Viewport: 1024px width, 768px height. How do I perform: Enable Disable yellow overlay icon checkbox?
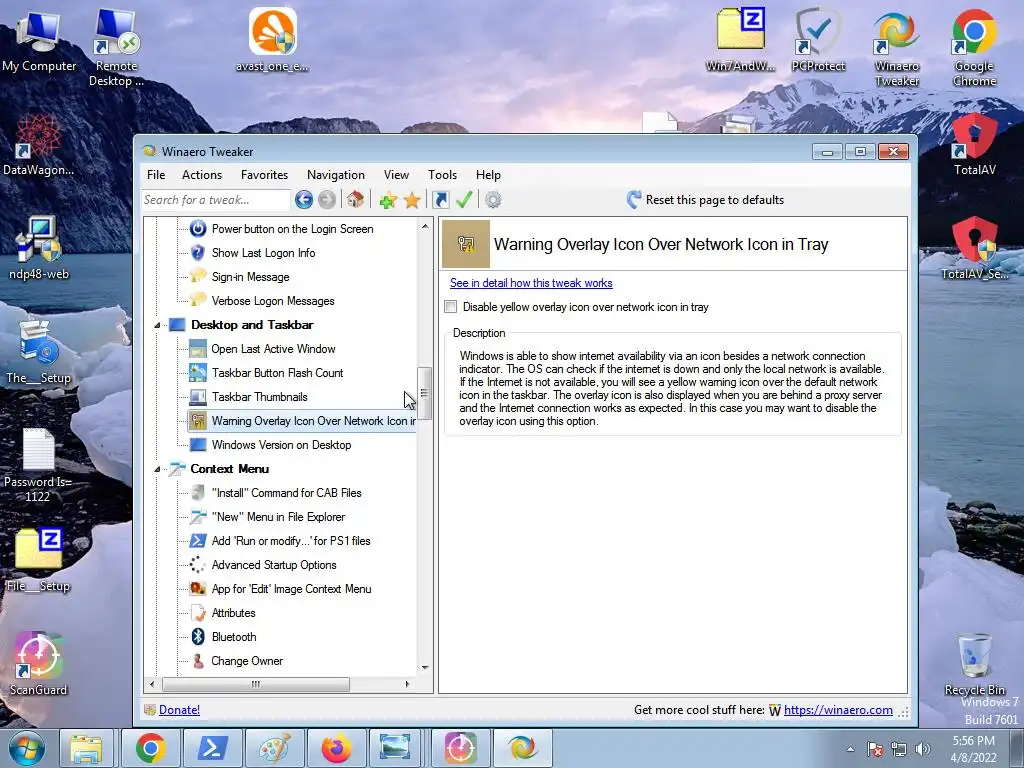[451, 307]
